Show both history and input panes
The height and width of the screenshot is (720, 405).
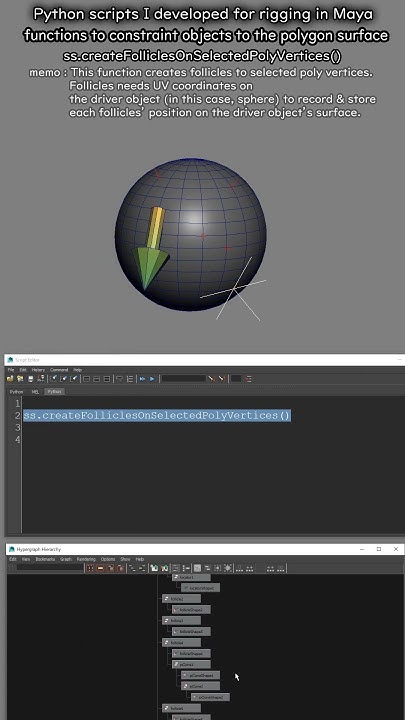107,379
